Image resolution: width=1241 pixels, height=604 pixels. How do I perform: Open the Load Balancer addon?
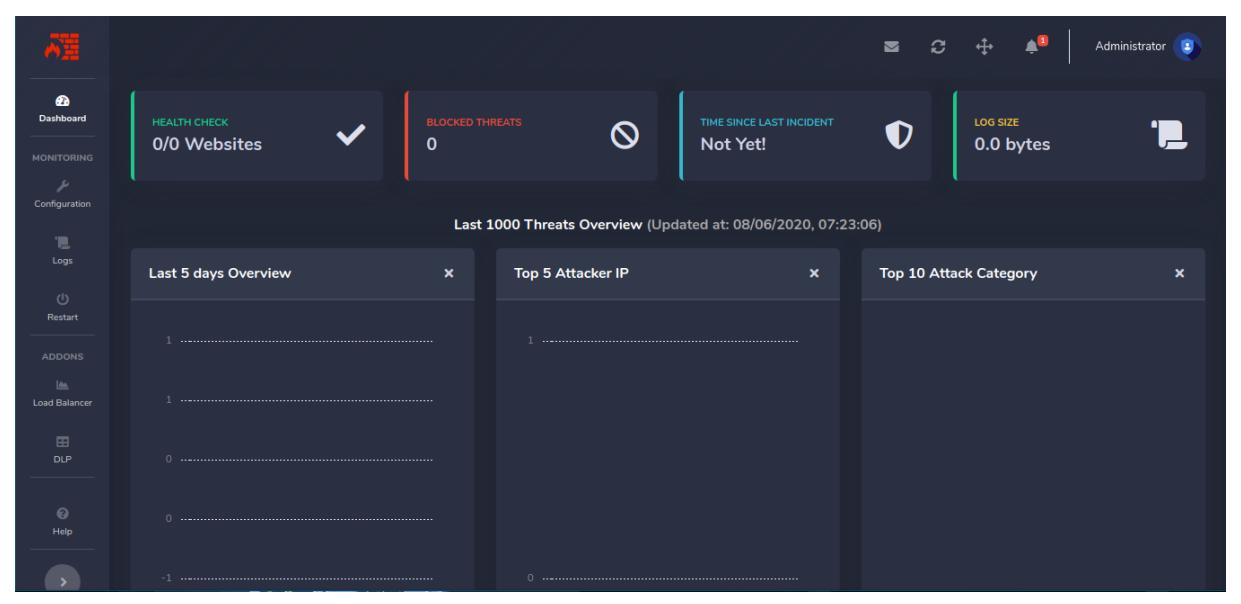coord(62,393)
